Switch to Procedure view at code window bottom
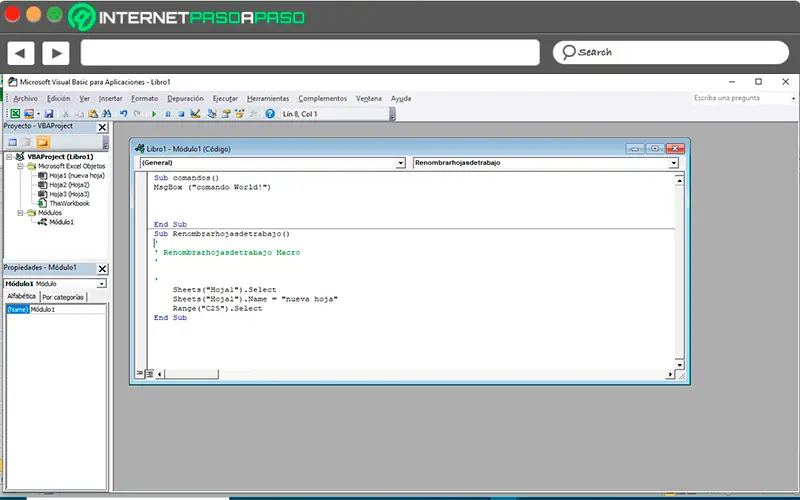This screenshot has height=500, width=800. [x=139, y=374]
